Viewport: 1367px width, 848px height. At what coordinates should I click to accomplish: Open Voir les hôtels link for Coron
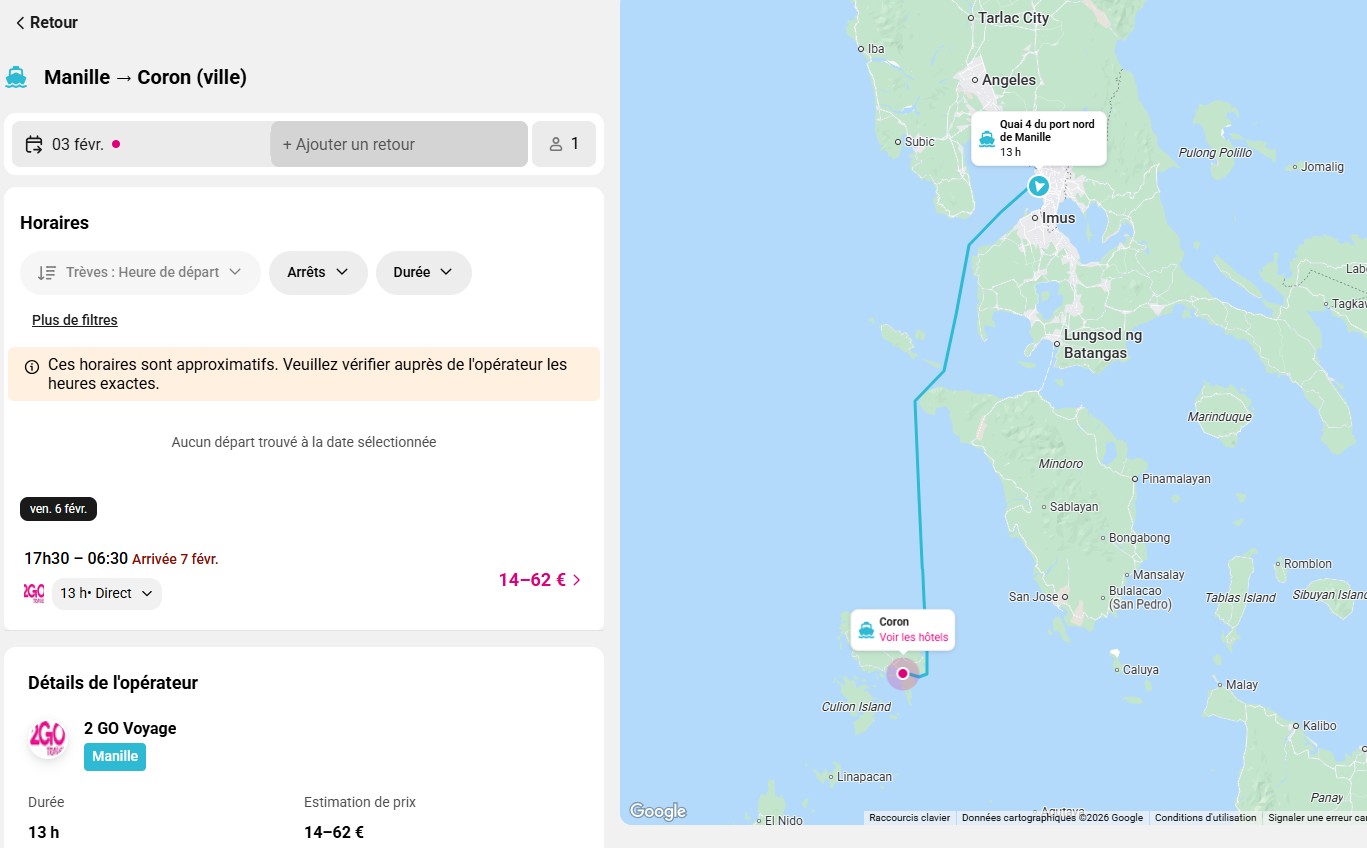(913, 637)
